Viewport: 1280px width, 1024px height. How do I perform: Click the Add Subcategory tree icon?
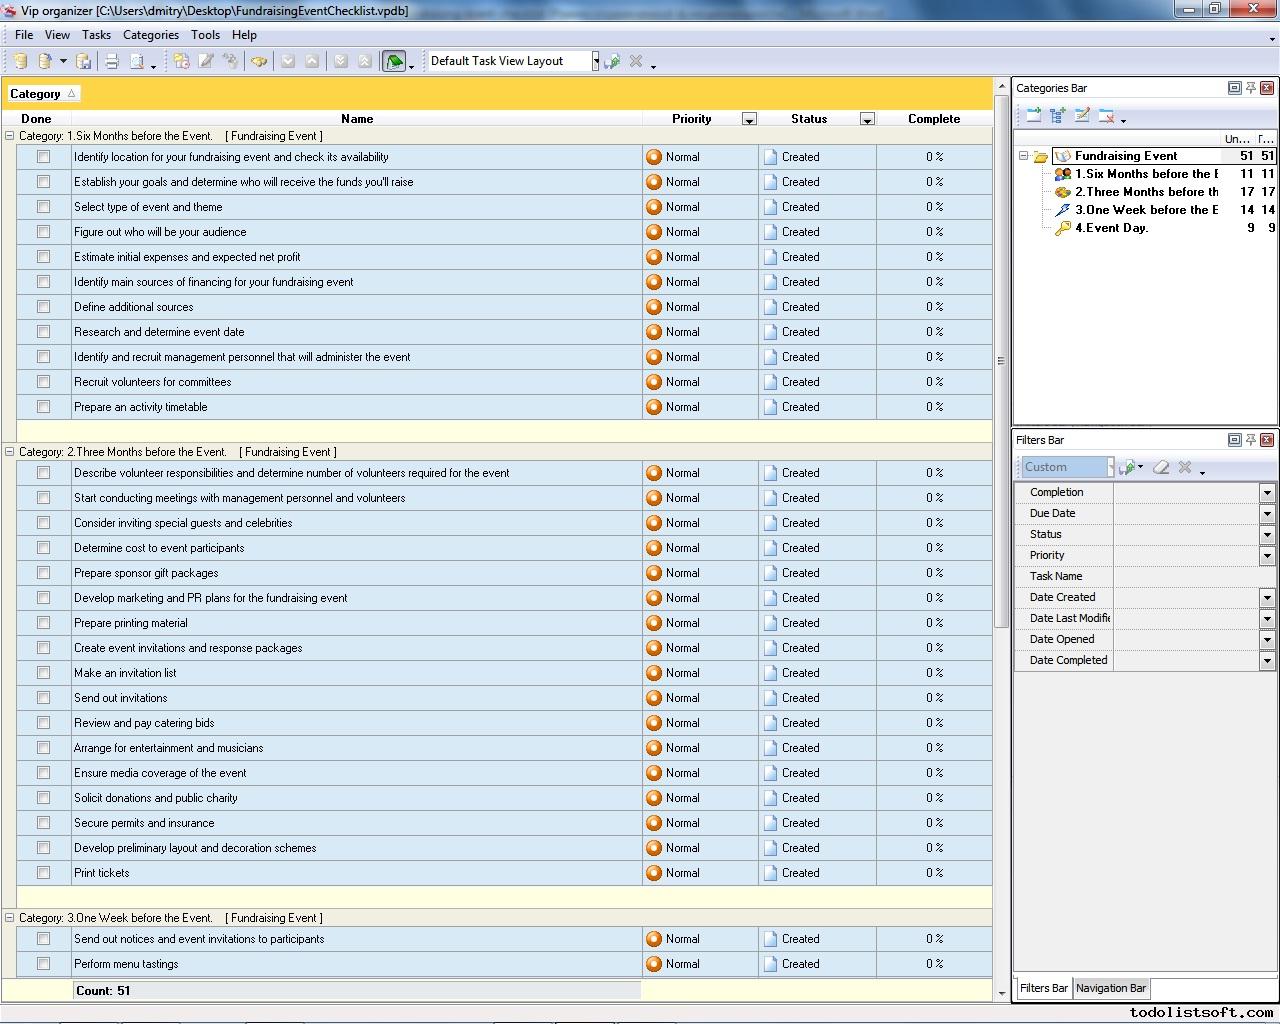[x=1057, y=116]
